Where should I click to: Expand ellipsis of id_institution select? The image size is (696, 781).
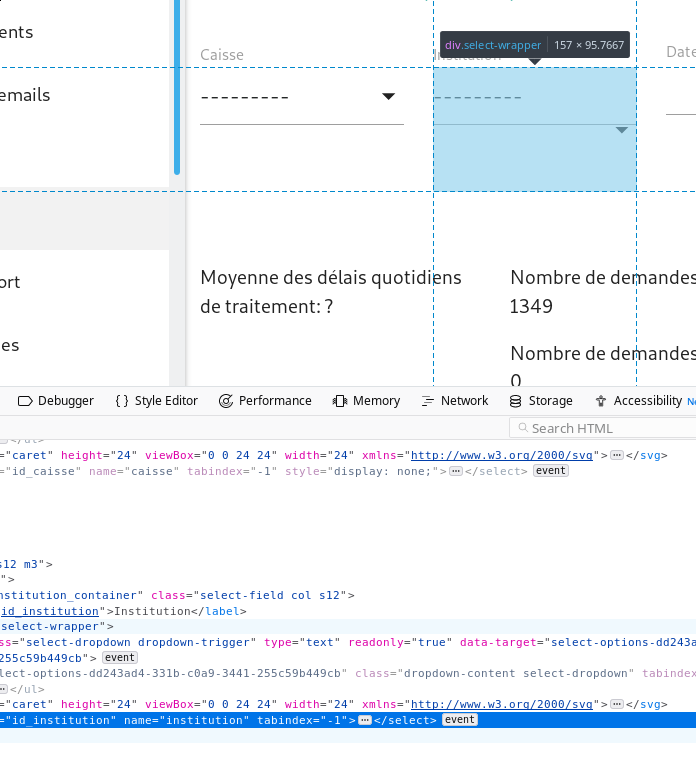365,720
